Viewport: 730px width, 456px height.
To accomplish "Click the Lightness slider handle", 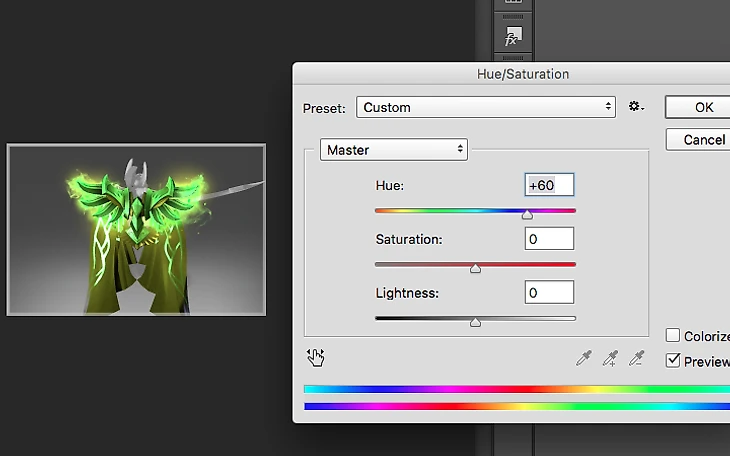I will coord(475,321).
